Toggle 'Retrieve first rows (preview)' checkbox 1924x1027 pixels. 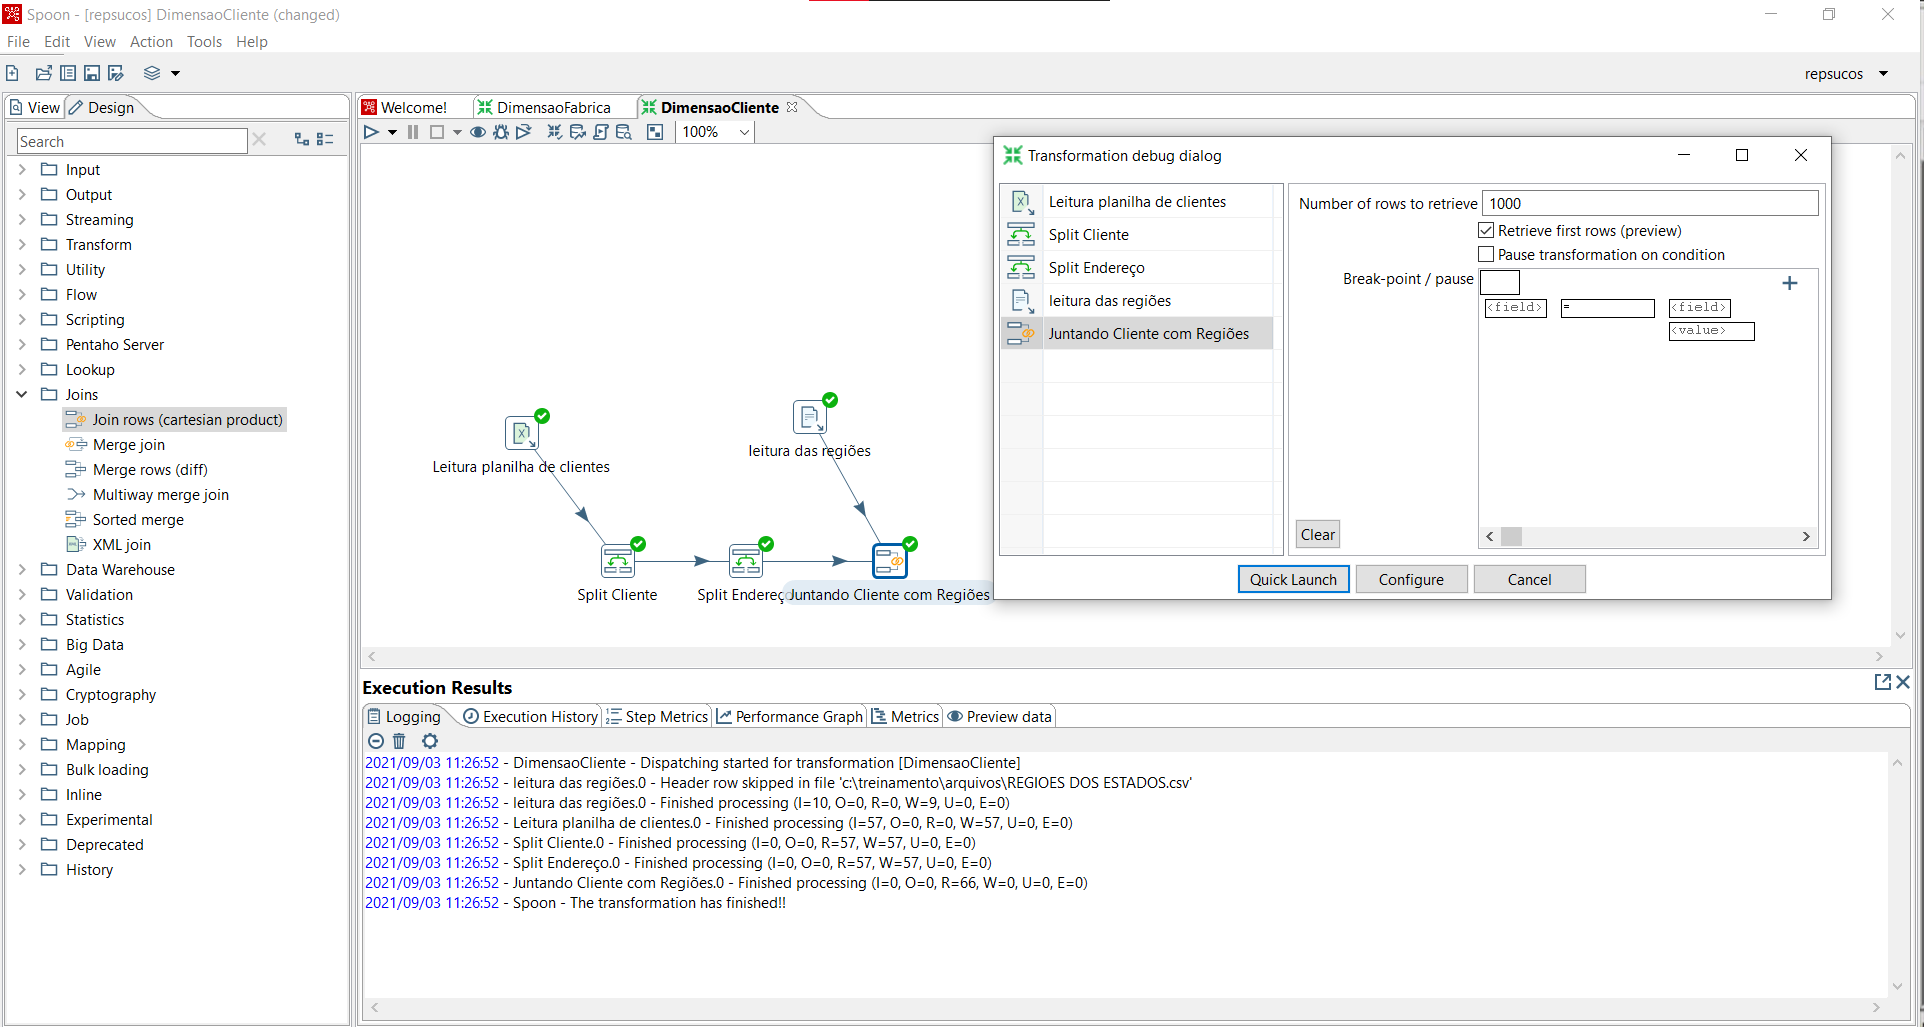pos(1486,231)
